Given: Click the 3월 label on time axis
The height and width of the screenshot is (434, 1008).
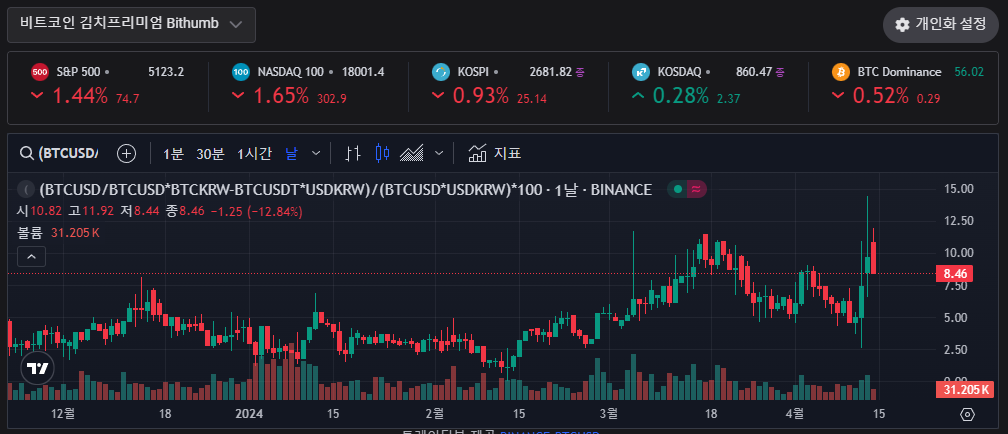Looking at the screenshot, I should [608, 413].
